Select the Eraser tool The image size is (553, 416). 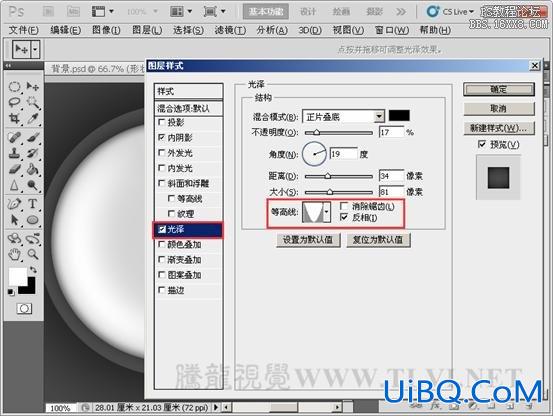coord(14,169)
